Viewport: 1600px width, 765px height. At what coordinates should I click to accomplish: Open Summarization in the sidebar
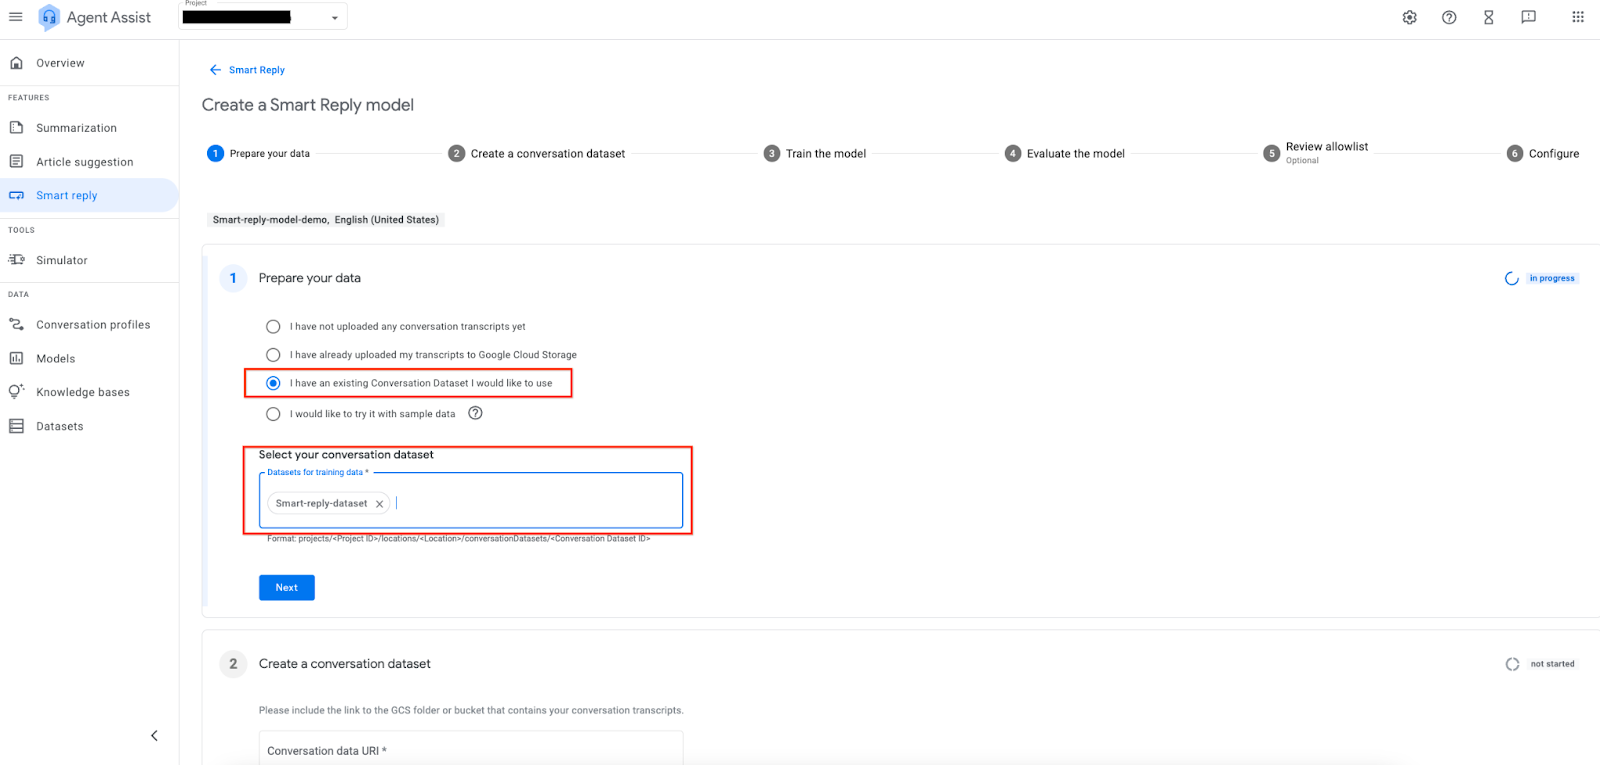[76, 128]
